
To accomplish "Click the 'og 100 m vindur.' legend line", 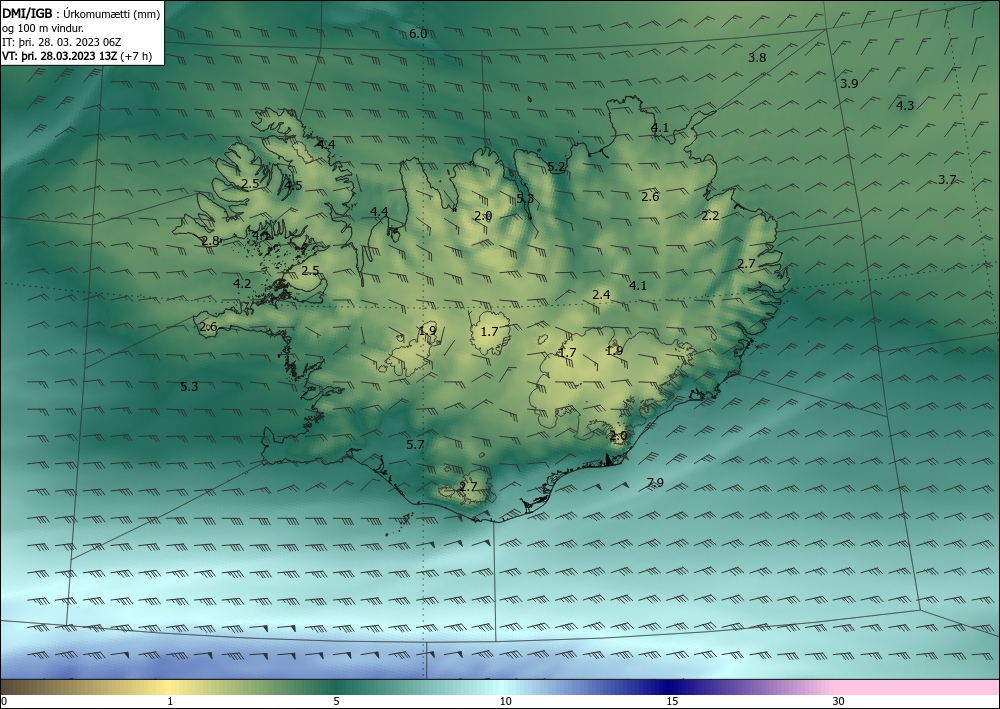I will pyautogui.click(x=43, y=28).
